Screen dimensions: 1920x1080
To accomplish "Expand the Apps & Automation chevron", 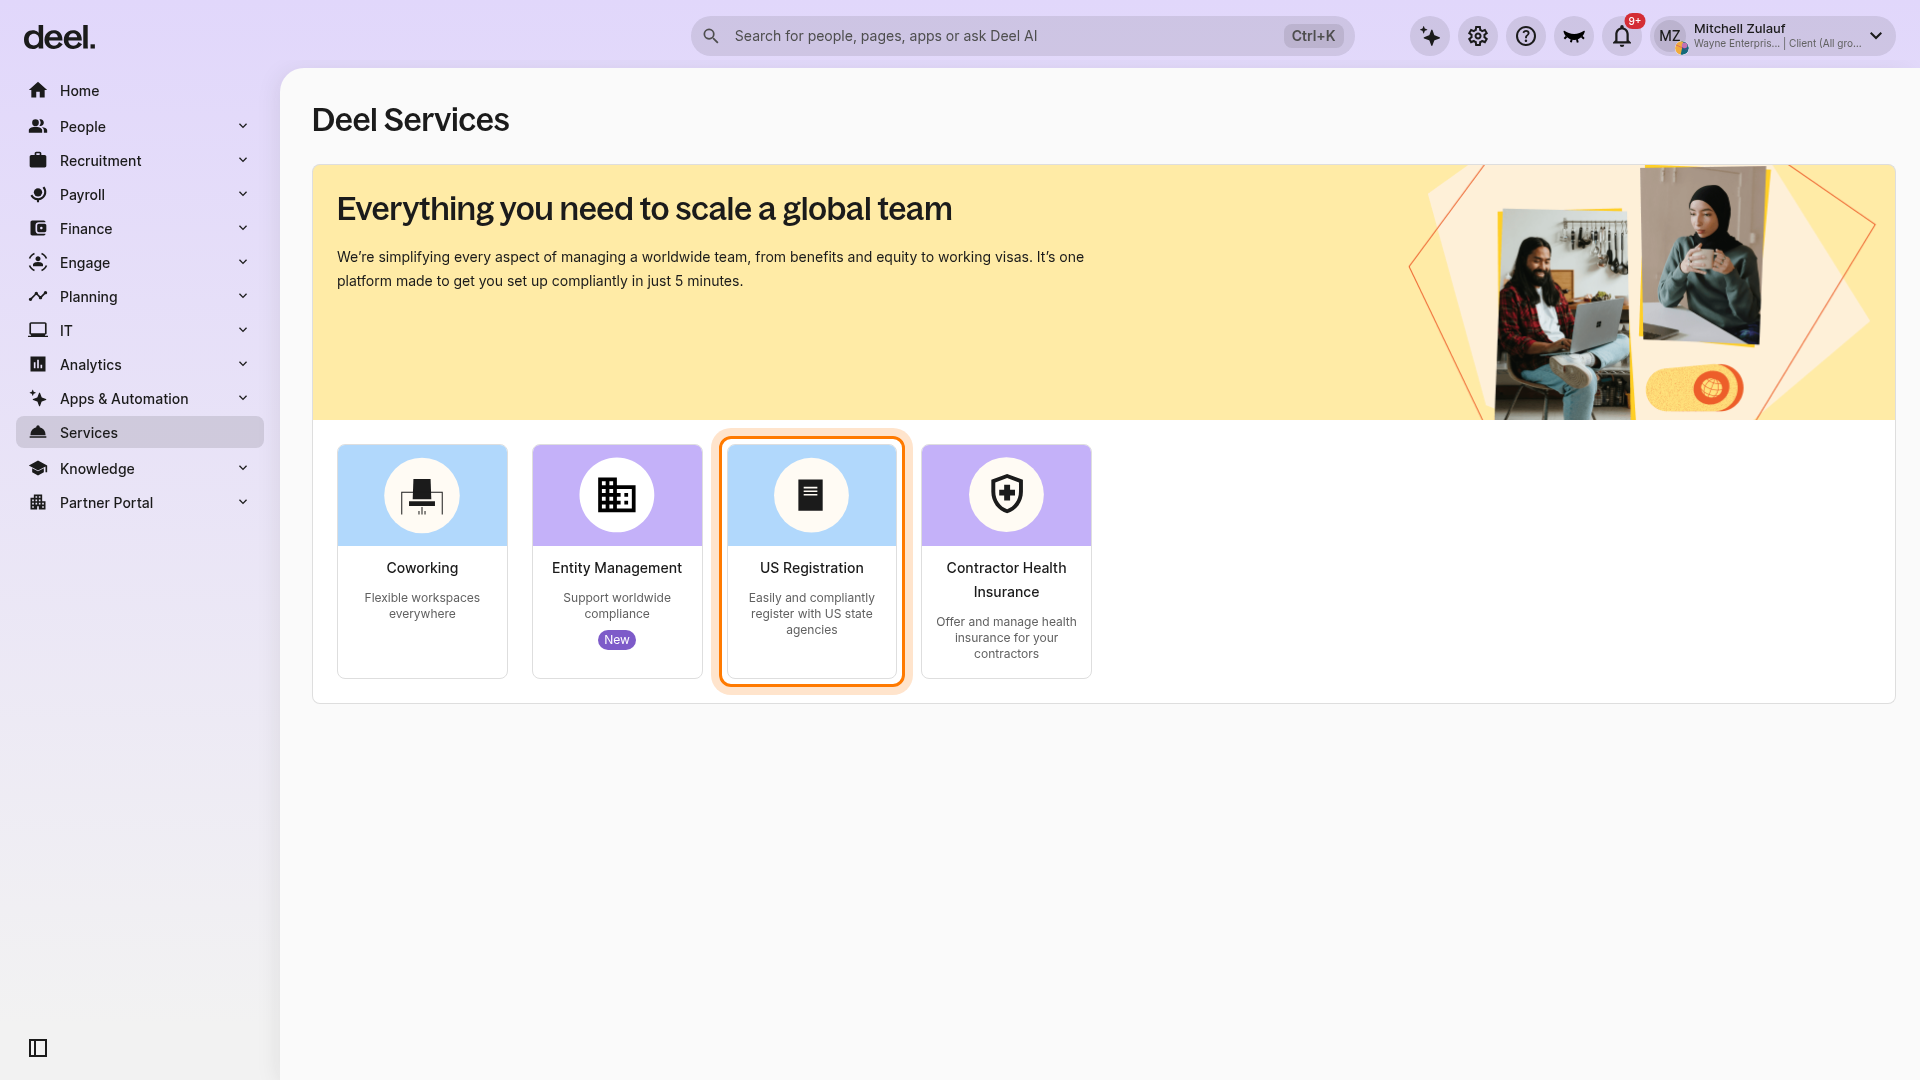I will [x=243, y=398].
